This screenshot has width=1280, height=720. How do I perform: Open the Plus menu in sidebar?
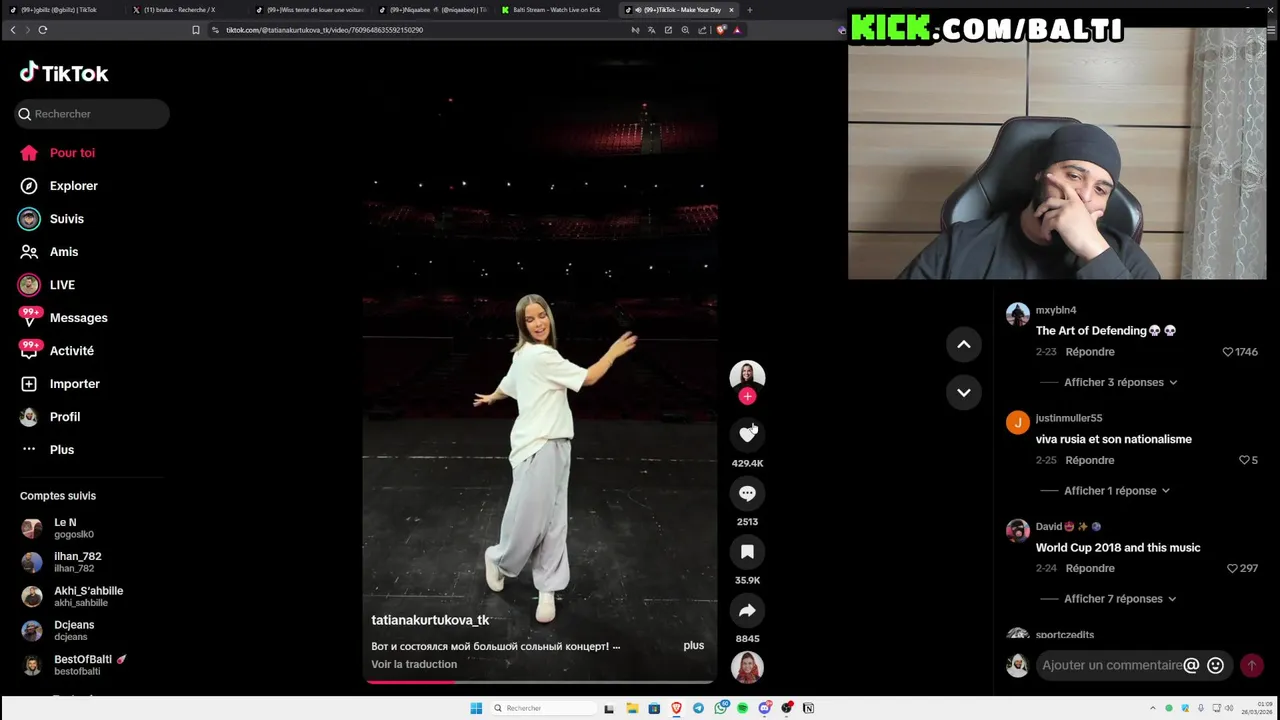click(x=47, y=450)
